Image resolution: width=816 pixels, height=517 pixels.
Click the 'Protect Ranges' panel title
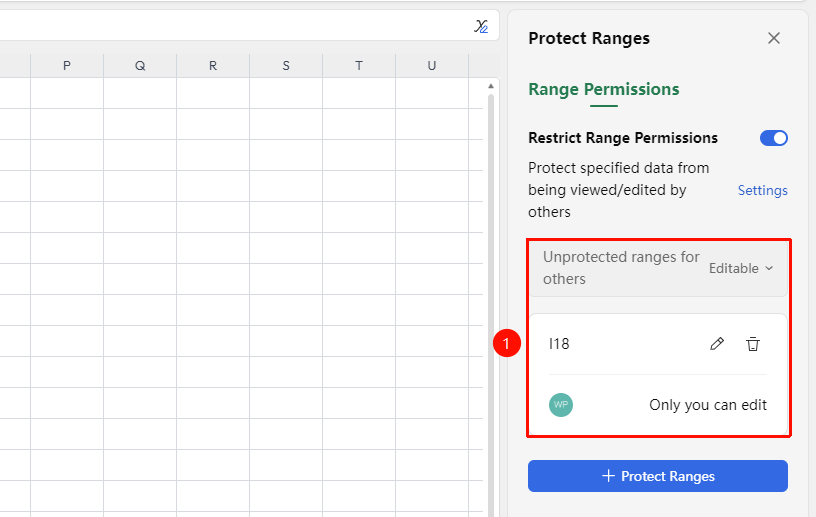(589, 38)
